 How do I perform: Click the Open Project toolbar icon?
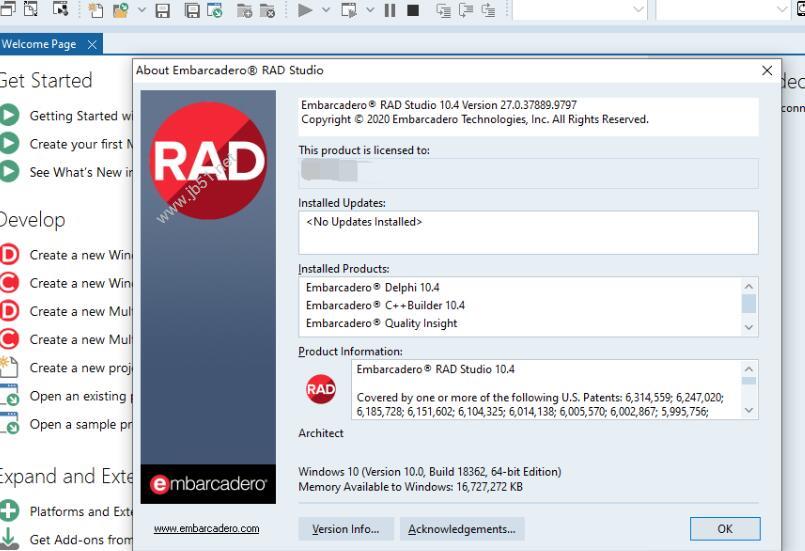pos(215,10)
